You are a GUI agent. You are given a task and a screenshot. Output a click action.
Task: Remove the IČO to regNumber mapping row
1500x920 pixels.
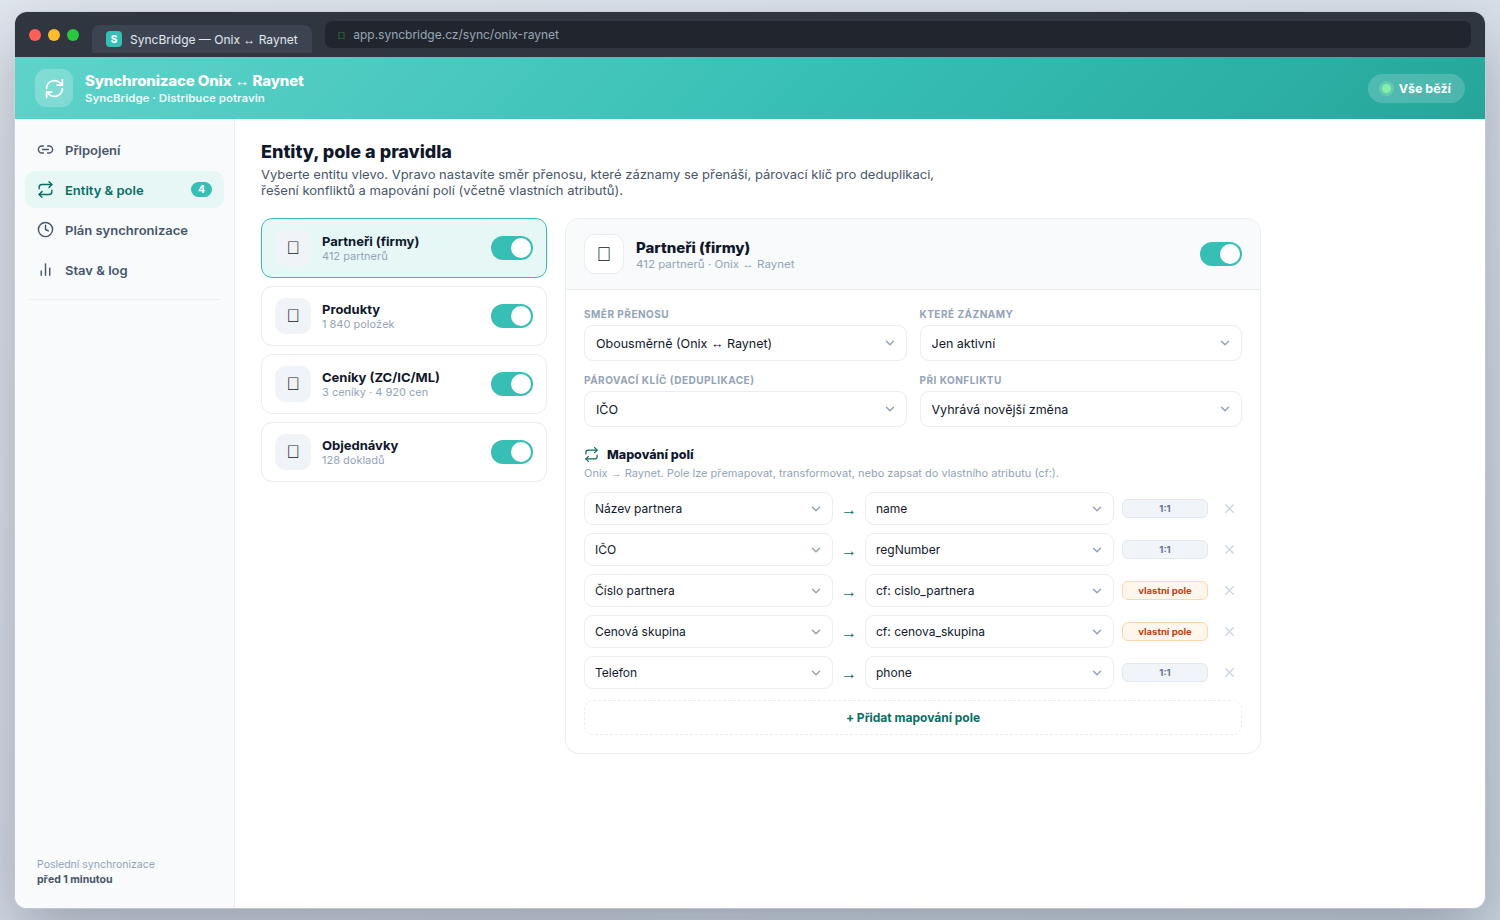[x=1229, y=550]
